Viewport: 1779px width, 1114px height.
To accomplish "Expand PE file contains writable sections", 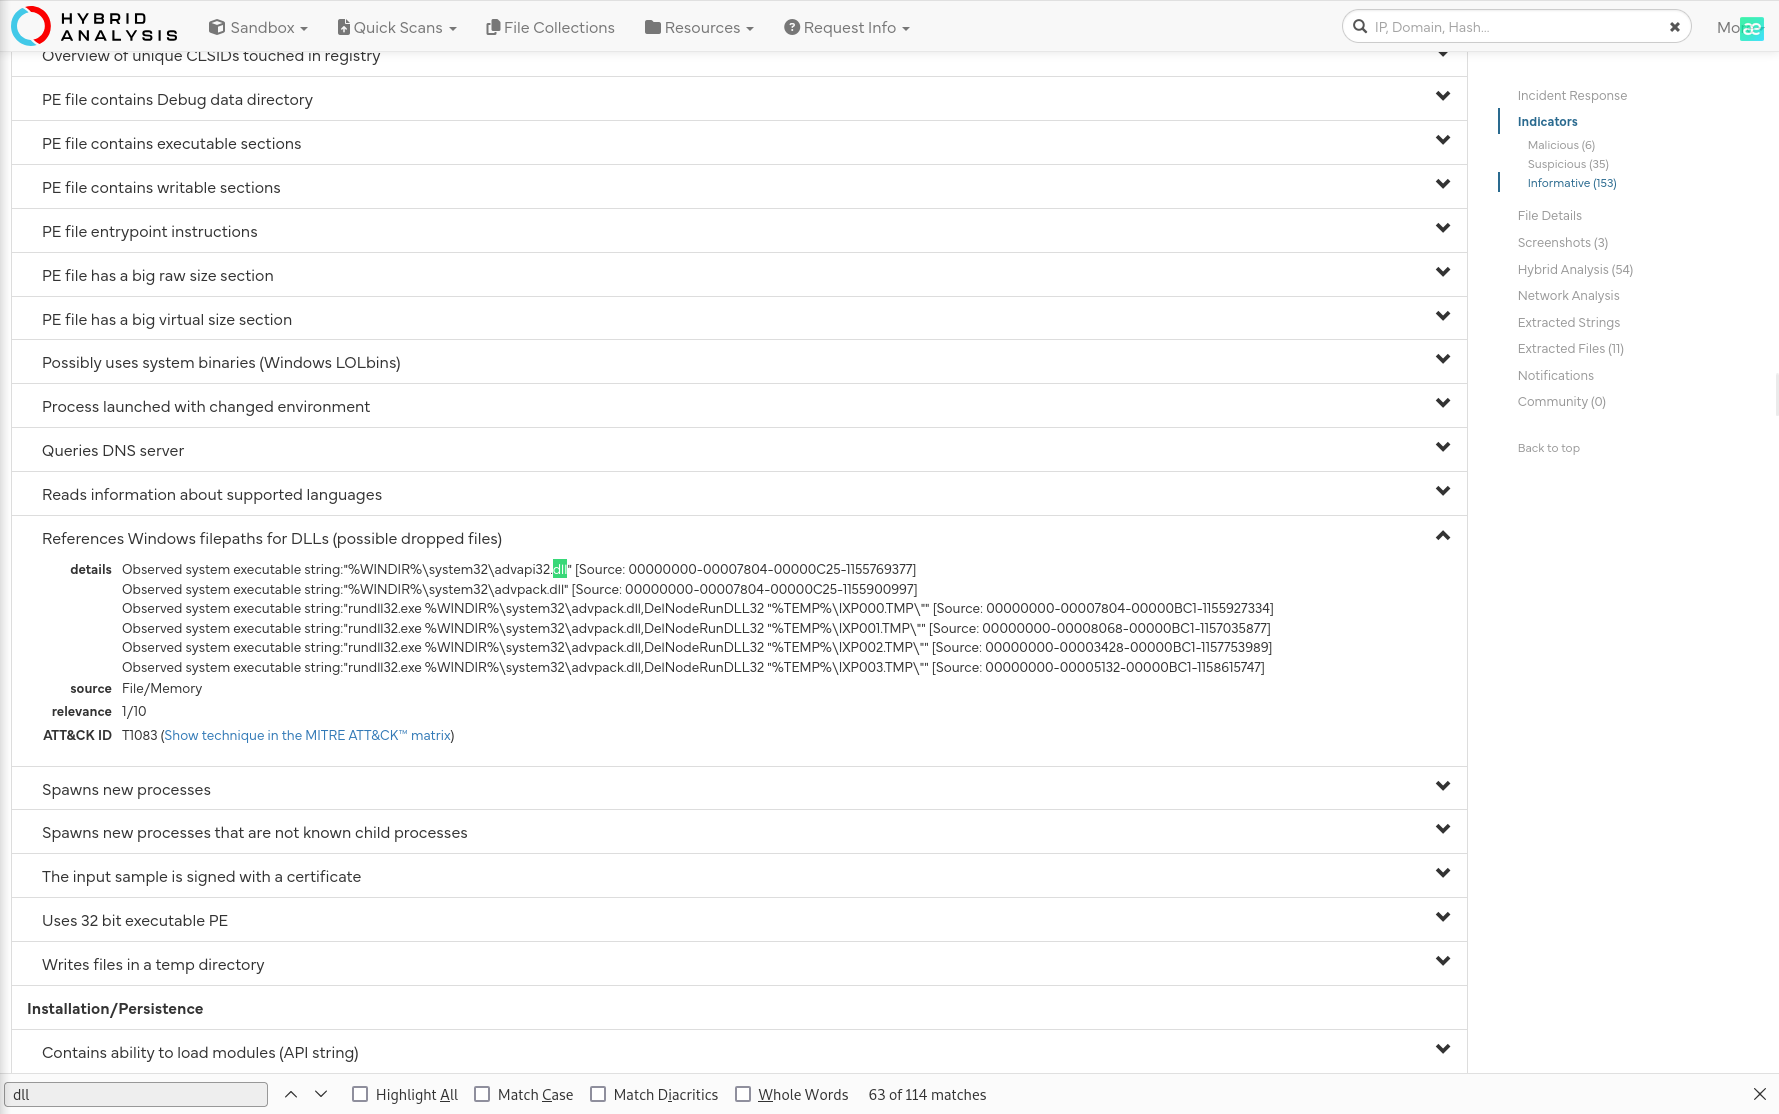I will tap(739, 187).
